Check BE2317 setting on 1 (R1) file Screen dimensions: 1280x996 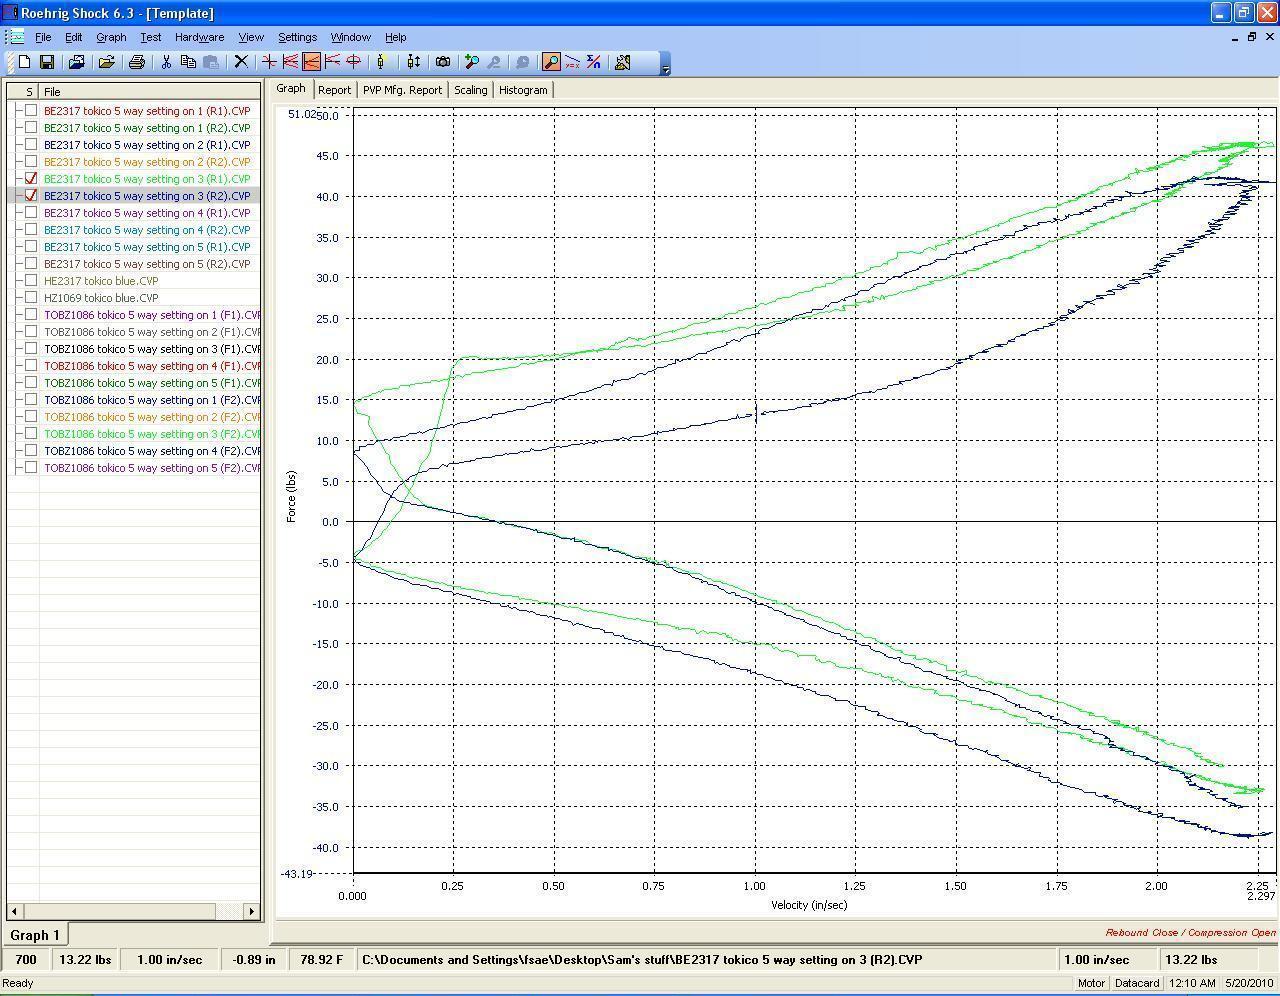coord(31,111)
